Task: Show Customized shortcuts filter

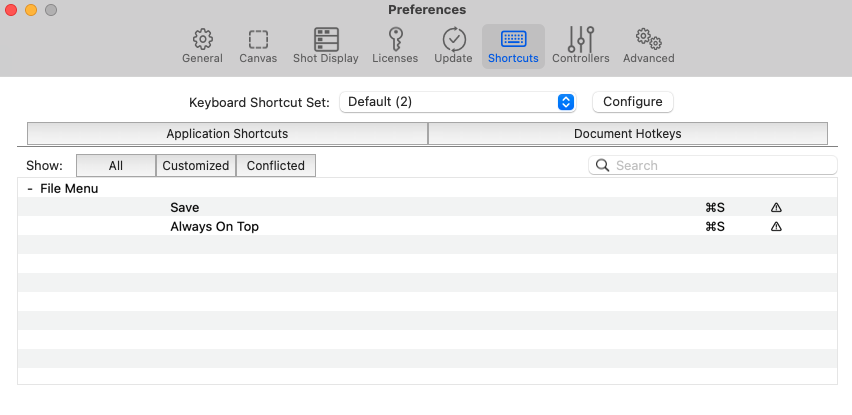Action: click(x=196, y=166)
